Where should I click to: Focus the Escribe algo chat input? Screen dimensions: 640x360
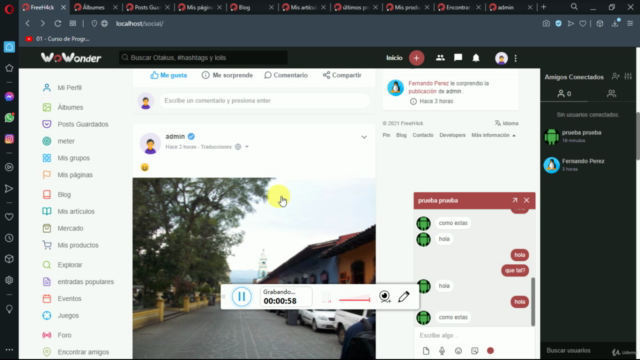(x=474, y=335)
